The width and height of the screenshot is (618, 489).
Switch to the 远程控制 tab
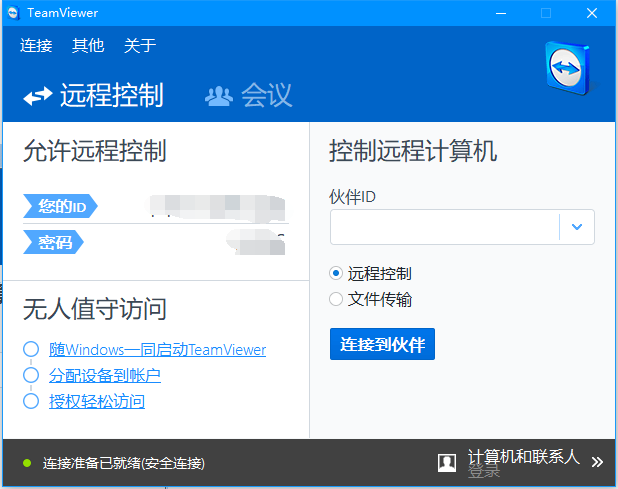pos(93,95)
